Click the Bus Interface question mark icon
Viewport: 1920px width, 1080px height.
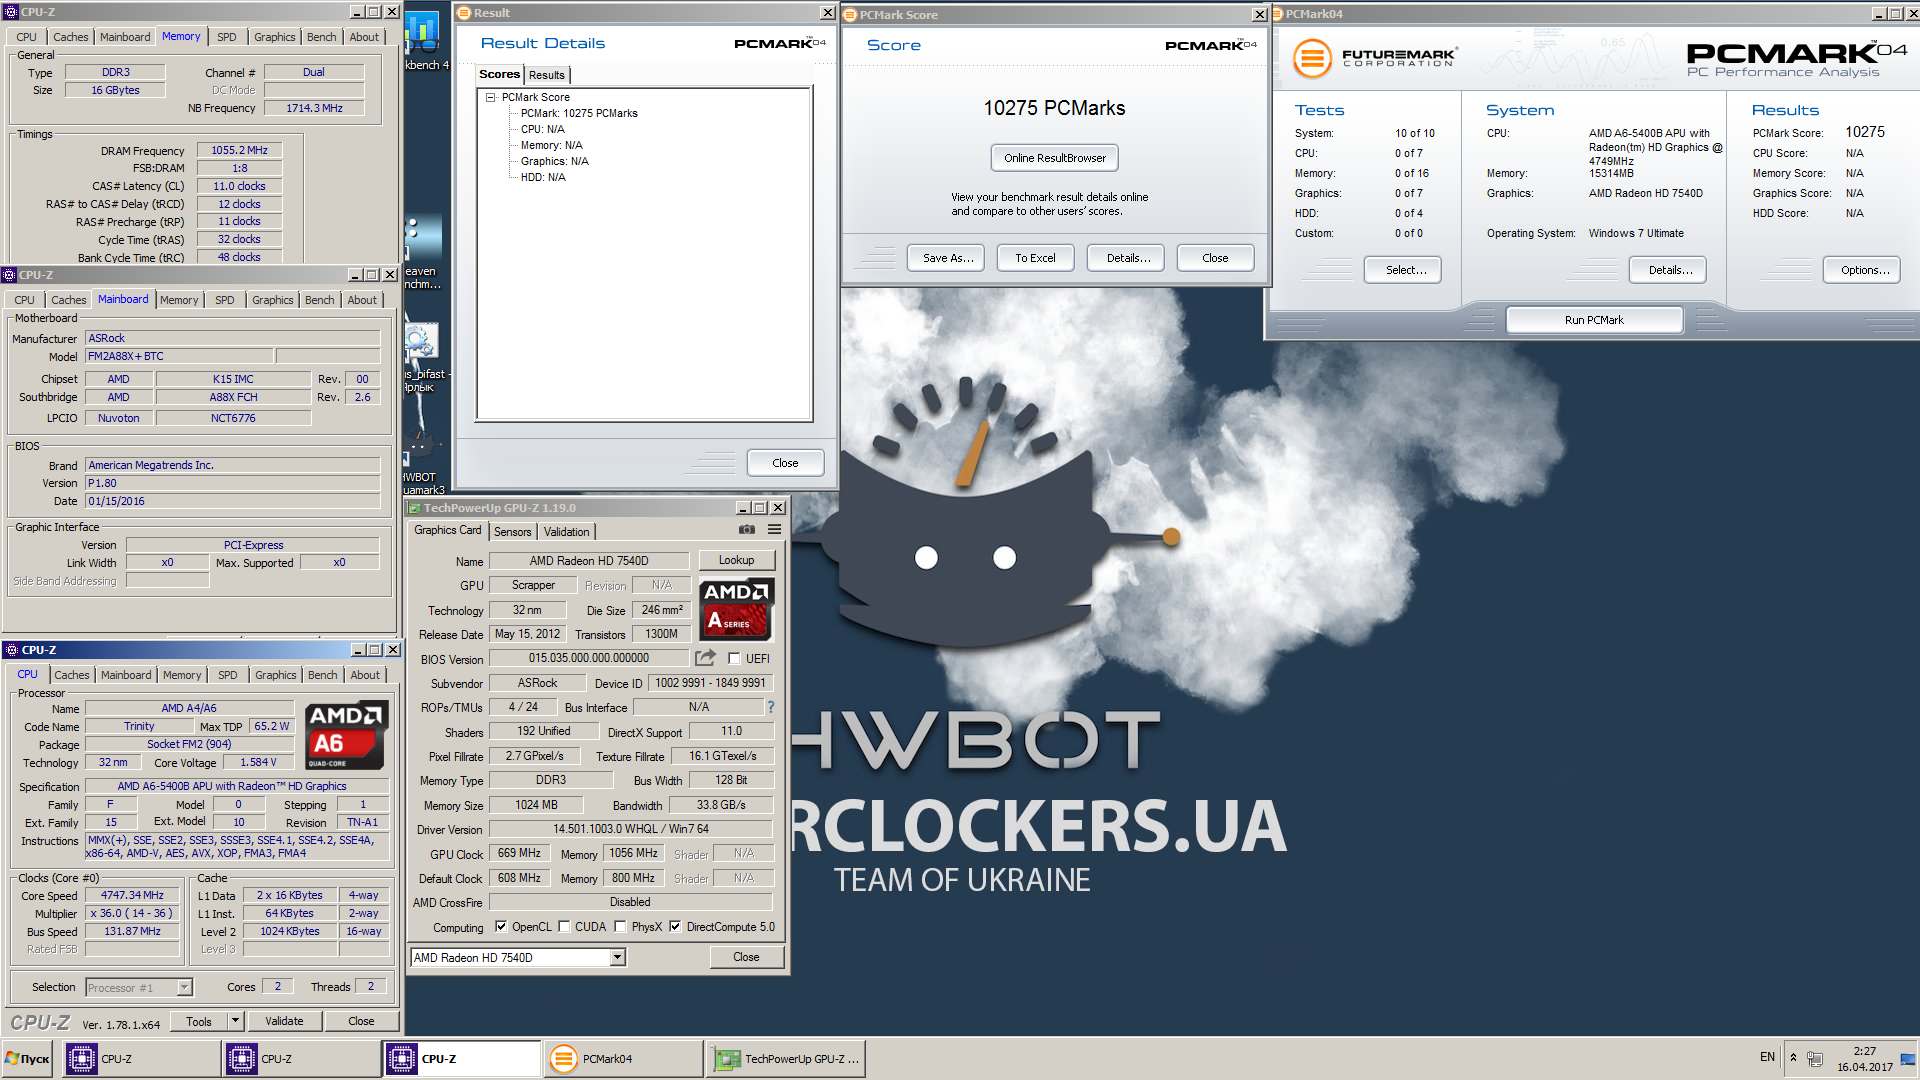(771, 707)
